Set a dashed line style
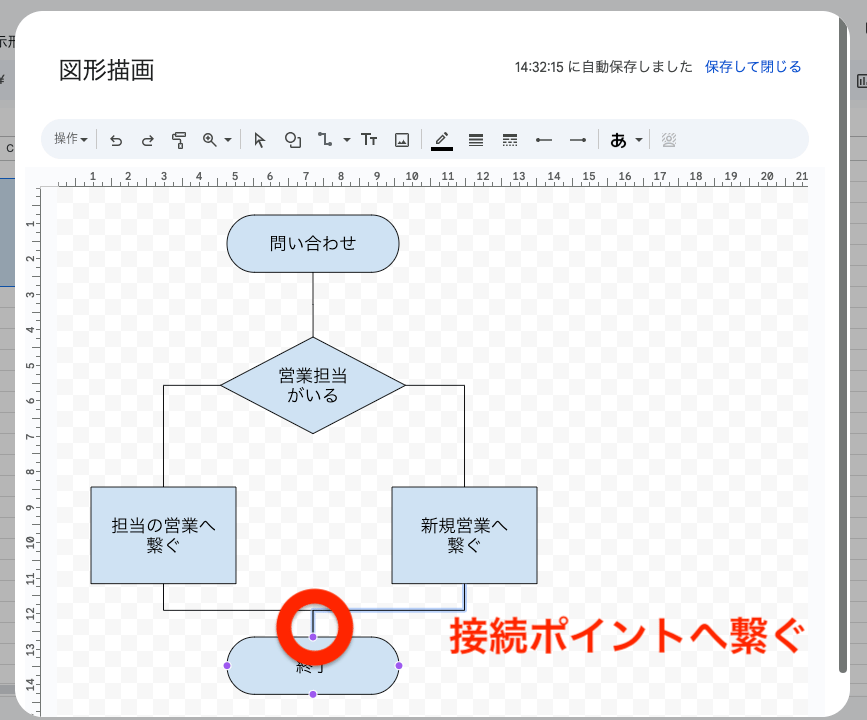 (x=509, y=139)
